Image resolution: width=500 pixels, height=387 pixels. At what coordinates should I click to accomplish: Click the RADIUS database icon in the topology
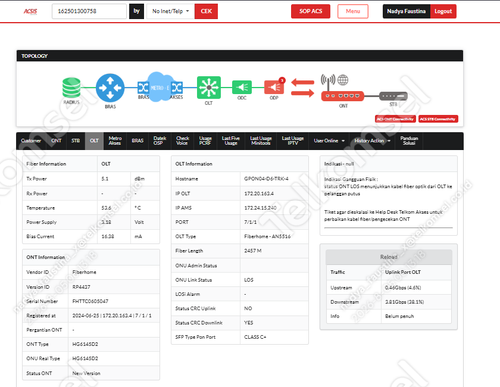click(71, 87)
